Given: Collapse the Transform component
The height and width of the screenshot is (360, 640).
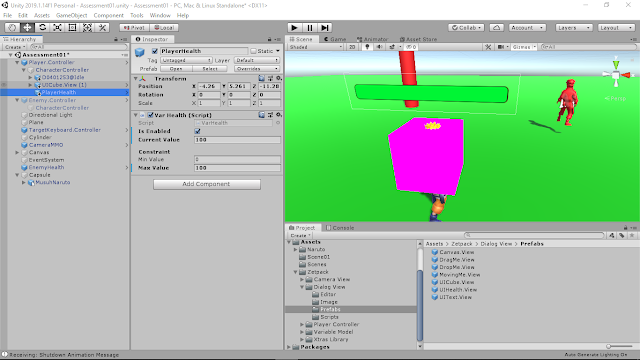Looking at the screenshot, I should pos(136,78).
